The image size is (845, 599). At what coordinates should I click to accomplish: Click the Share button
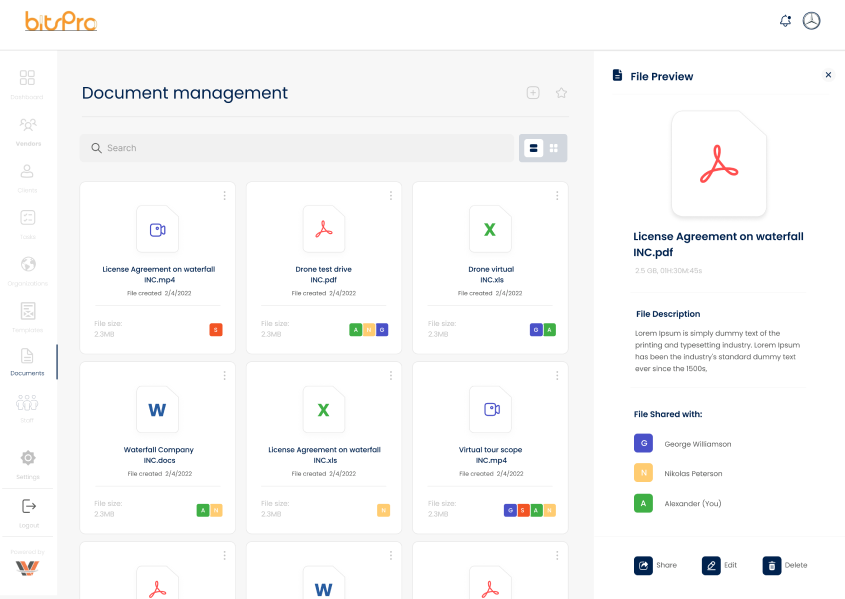coord(655,566)
